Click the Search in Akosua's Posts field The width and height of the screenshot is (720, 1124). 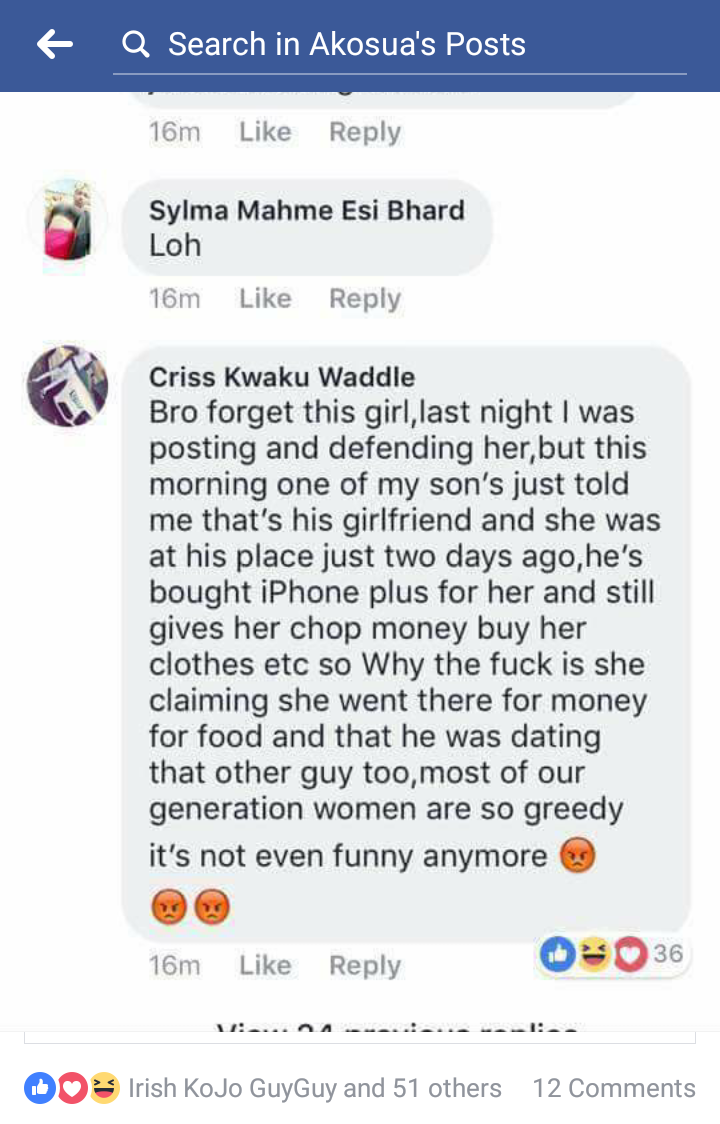(400, 44)
